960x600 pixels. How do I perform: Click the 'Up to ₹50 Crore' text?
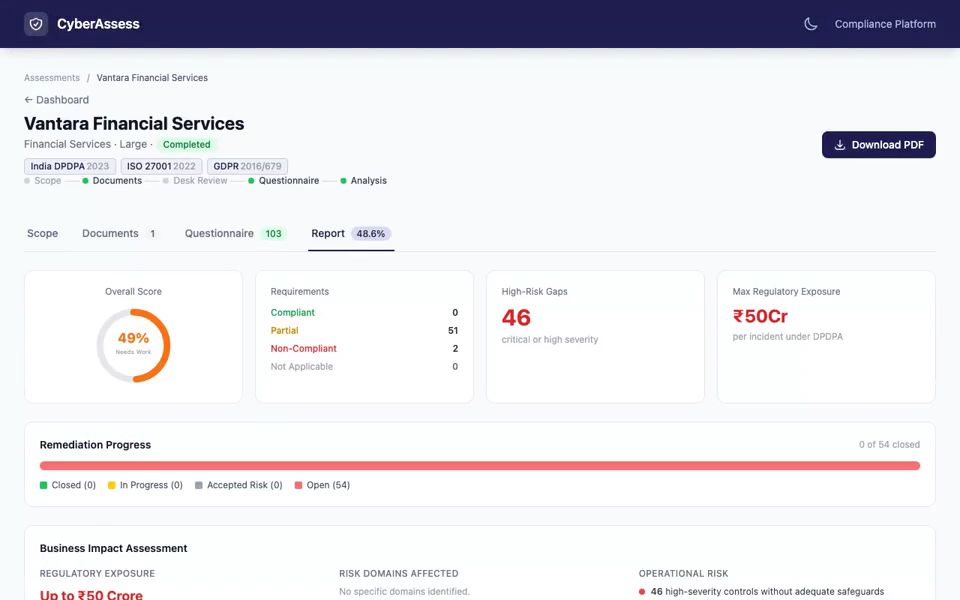(x=91, y=595)
